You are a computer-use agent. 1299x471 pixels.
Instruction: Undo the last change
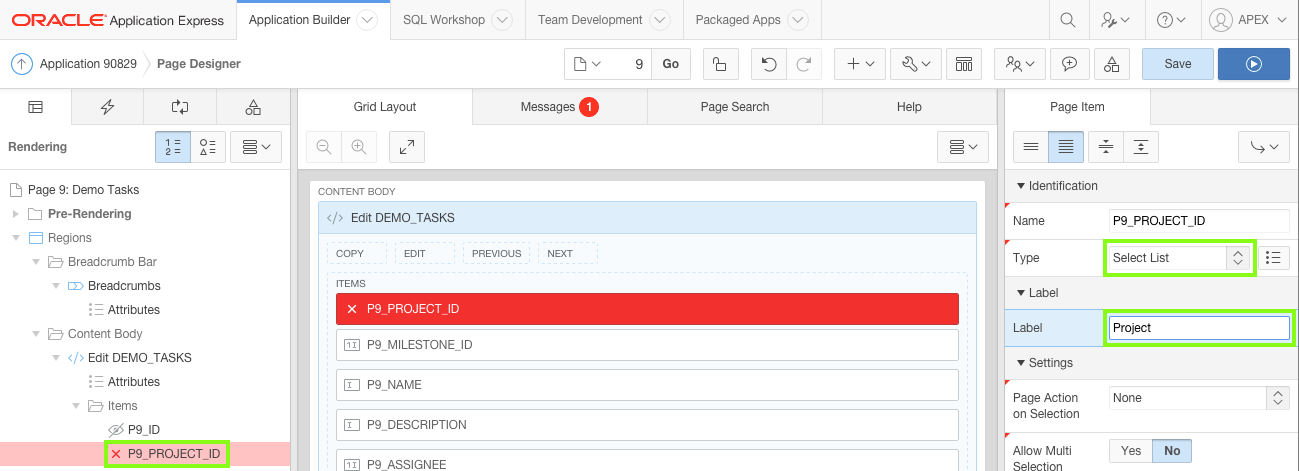768,64
